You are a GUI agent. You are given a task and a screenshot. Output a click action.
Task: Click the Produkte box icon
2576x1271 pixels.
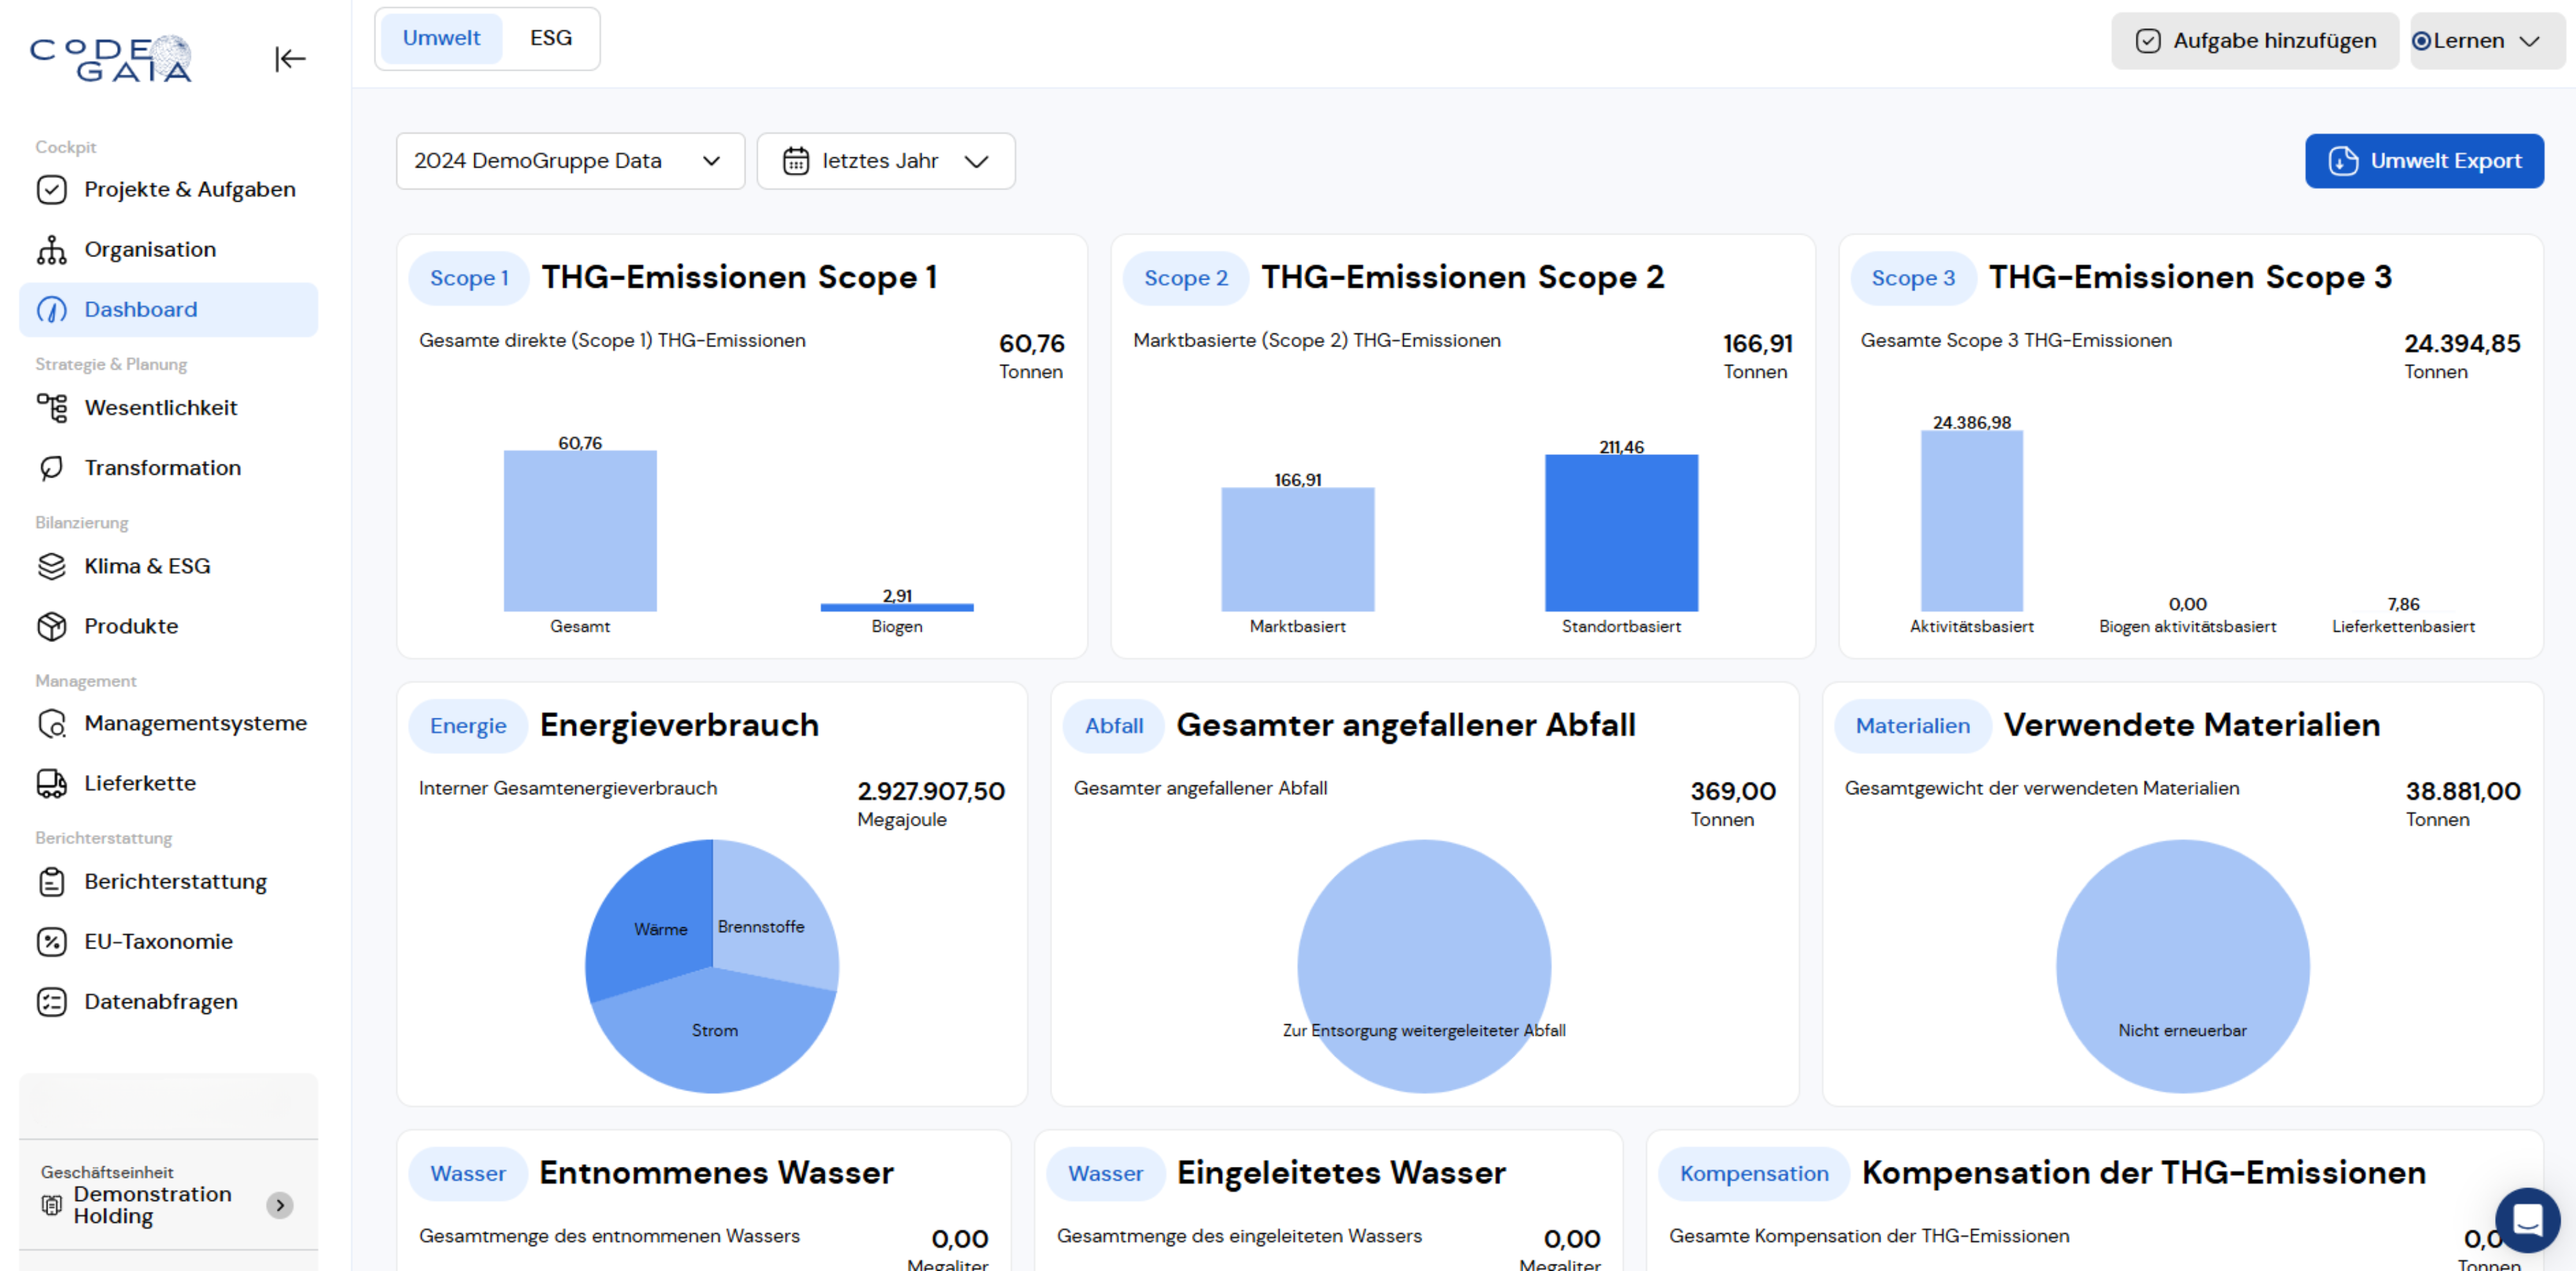point(51,626)
